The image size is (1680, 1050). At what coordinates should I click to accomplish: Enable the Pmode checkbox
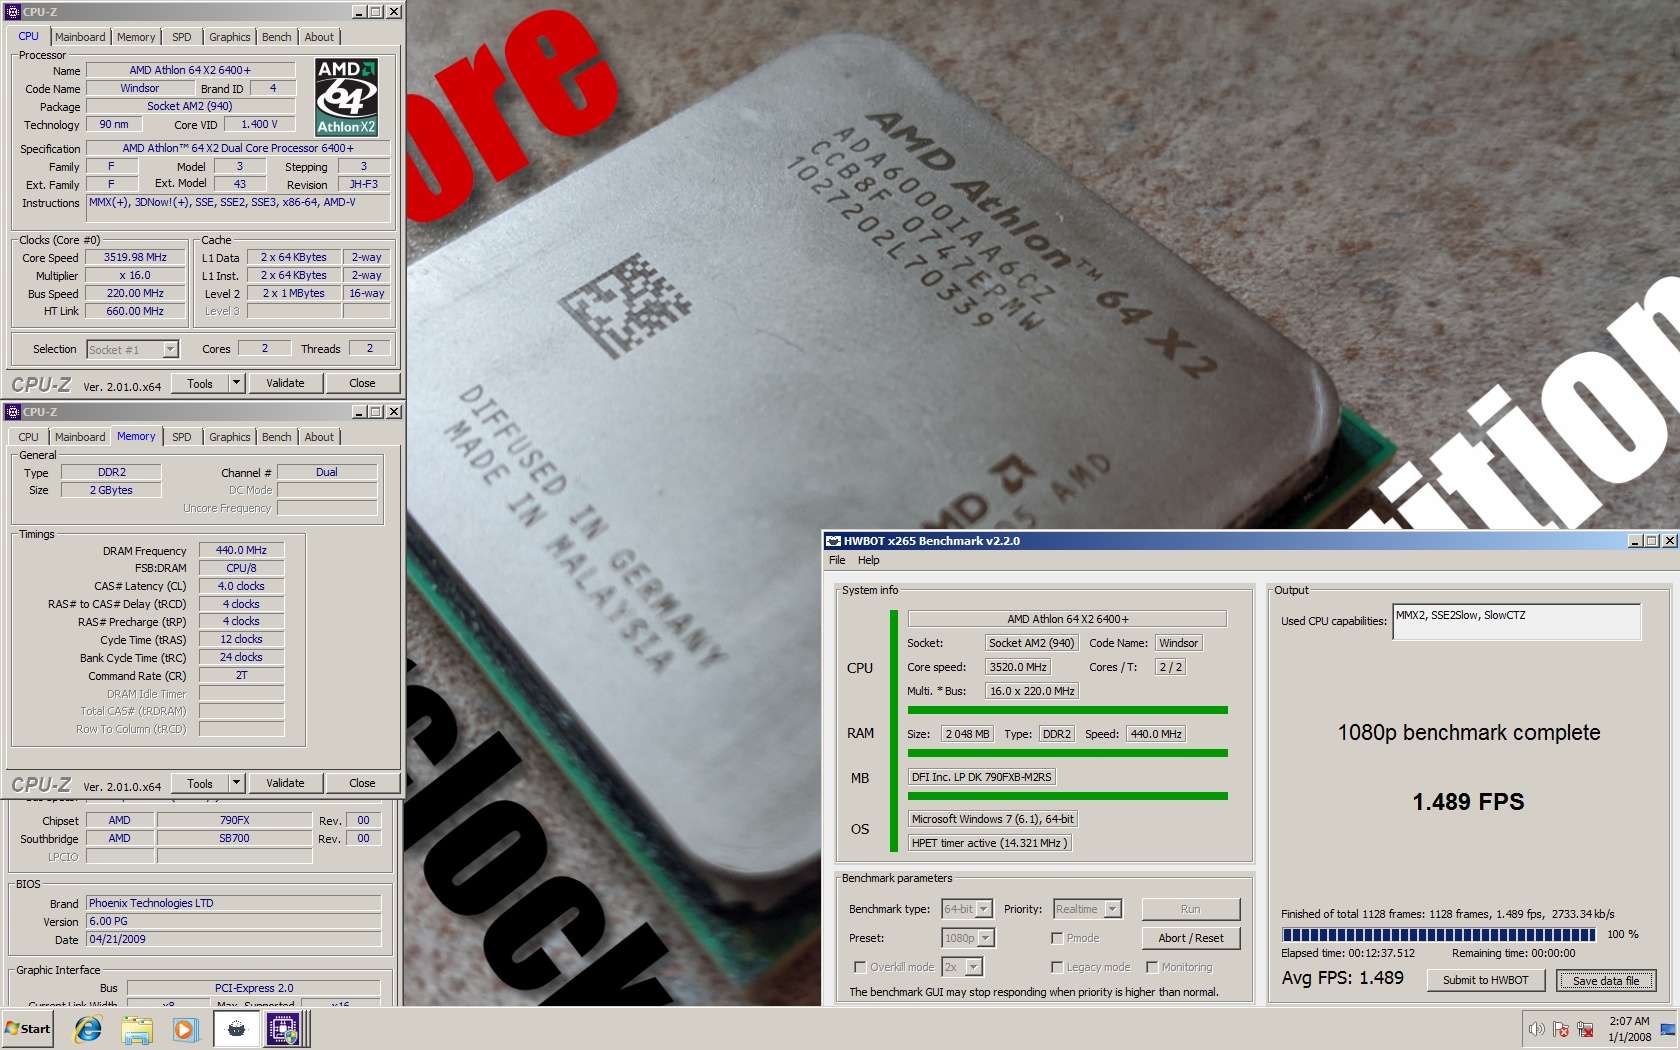(x=1057, y=938)
